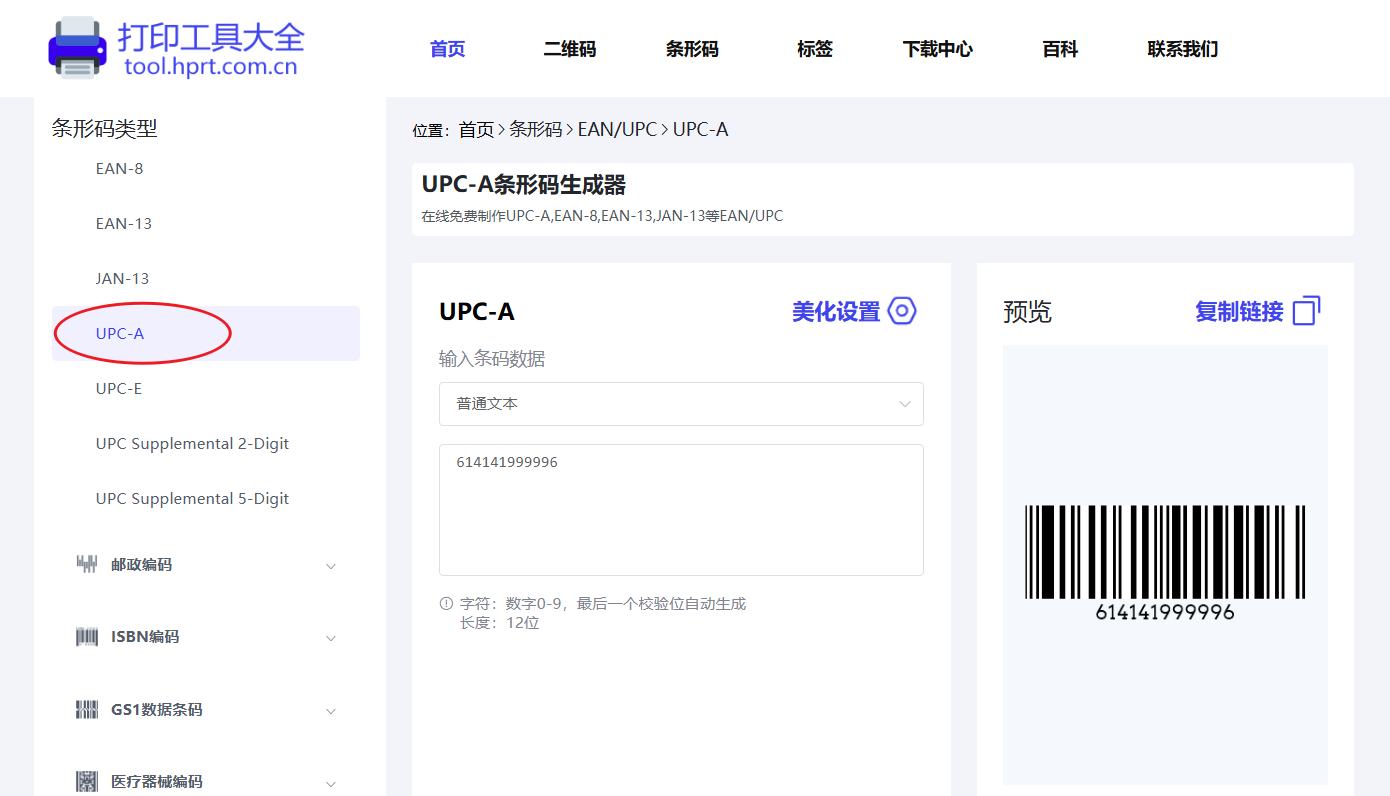Viewport: 1390px width, 796px height.
Task: Expand the GS1数据条码 chevron
Action: 331,711
